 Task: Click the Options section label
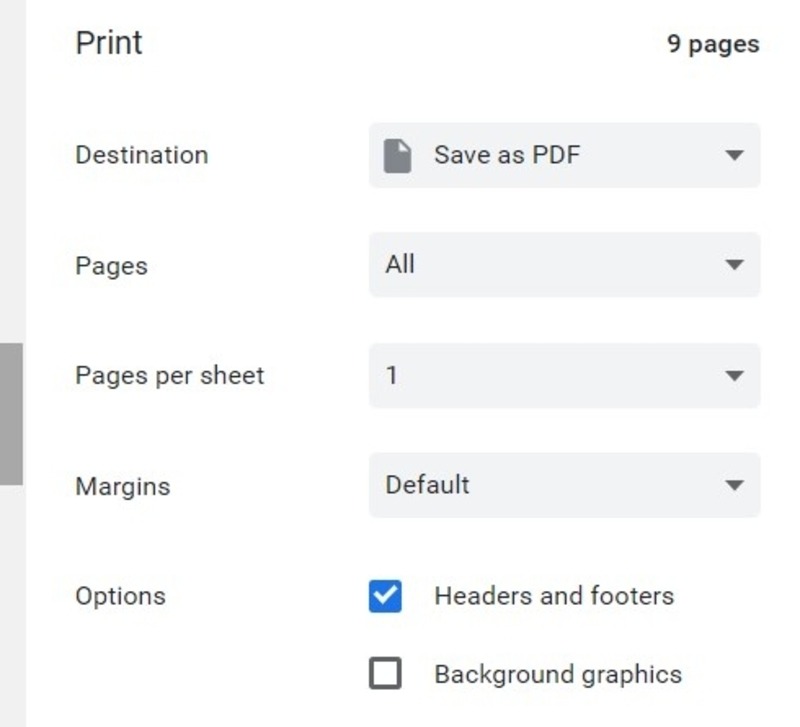(120, 596)
